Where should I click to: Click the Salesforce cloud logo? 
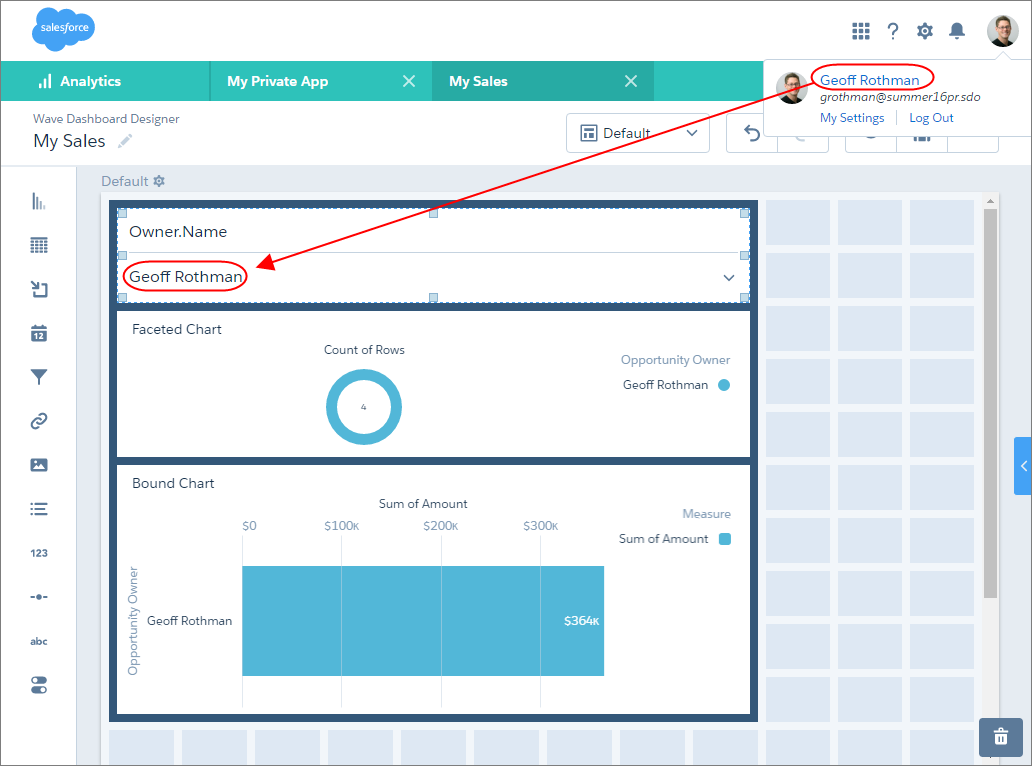[63, 29]
